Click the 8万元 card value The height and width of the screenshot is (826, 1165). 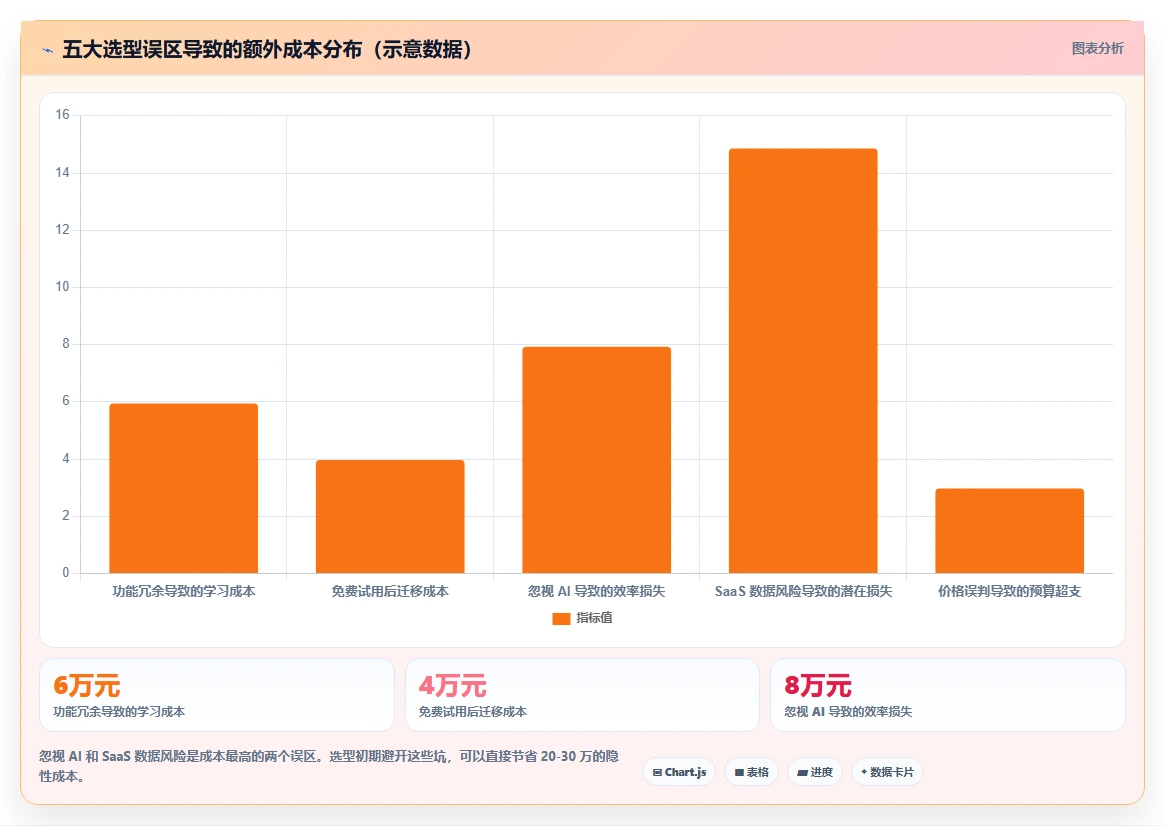click(x=818, y=685)
